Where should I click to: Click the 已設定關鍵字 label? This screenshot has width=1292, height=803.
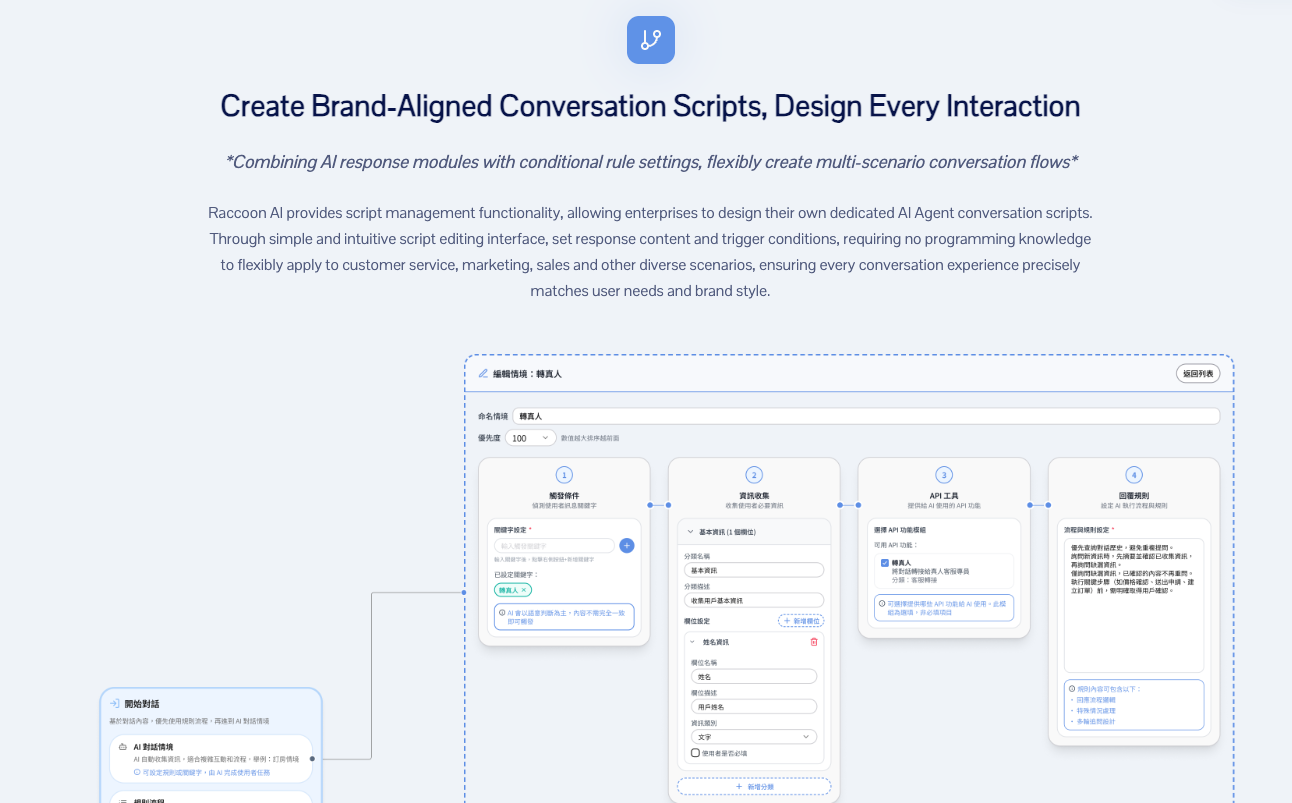pos(516,574)
